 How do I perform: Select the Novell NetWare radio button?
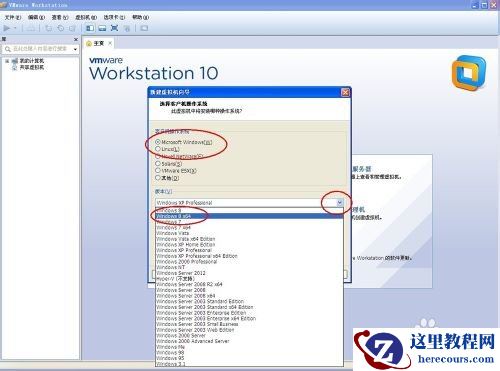[158, 156]
